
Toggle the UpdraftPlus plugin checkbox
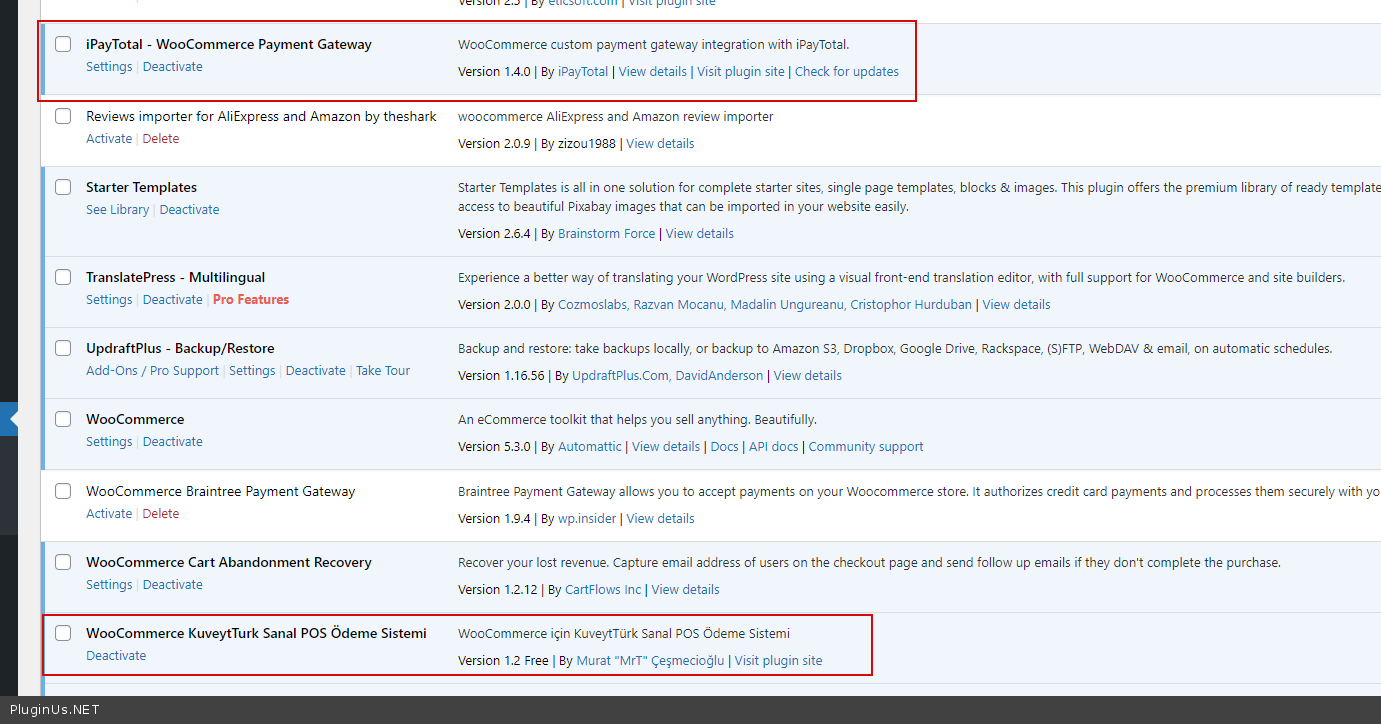click(63, 348)
